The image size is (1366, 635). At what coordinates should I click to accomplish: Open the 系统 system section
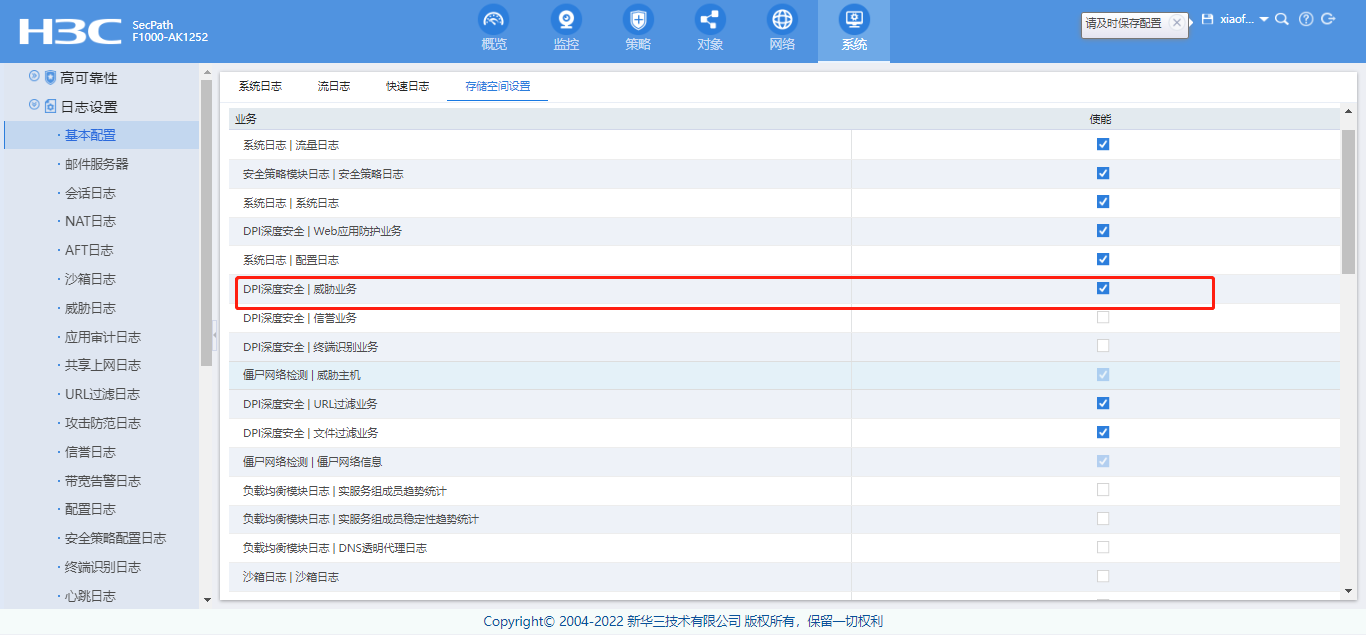[x=854, y=29]
